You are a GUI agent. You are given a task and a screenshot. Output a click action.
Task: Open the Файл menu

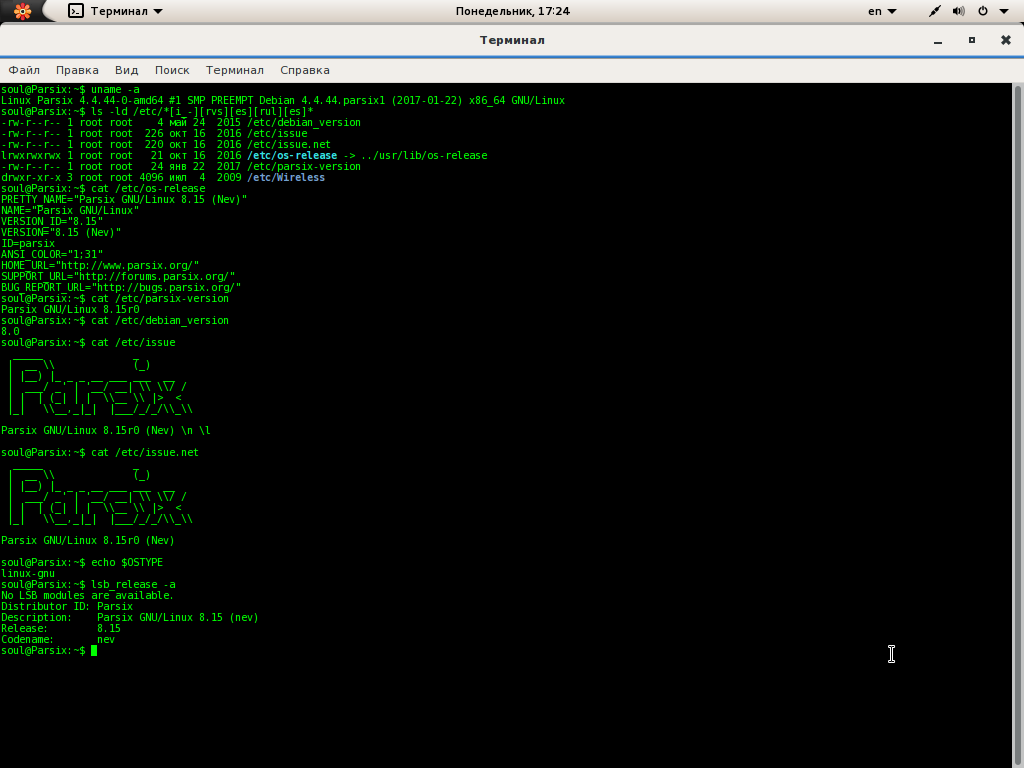tap(24, 70)
